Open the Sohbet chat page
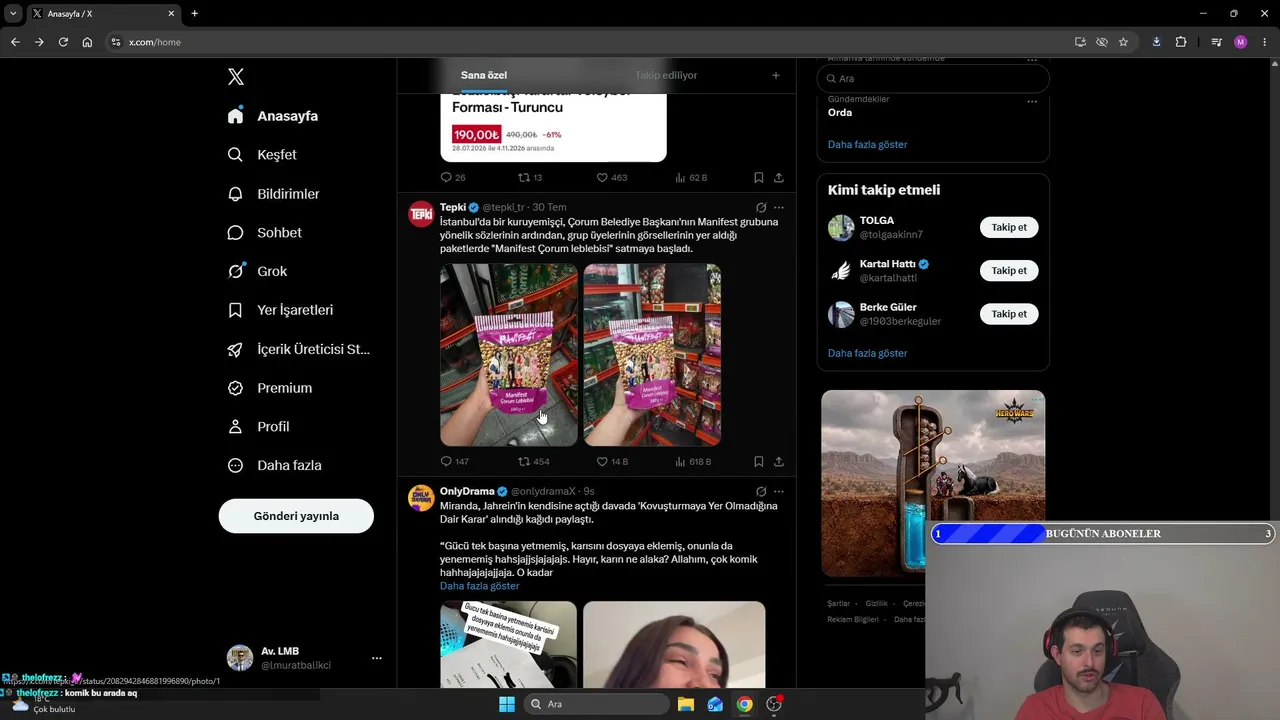Image resolution: width=1280 pixels, height=720 pixels. point(265,233)
